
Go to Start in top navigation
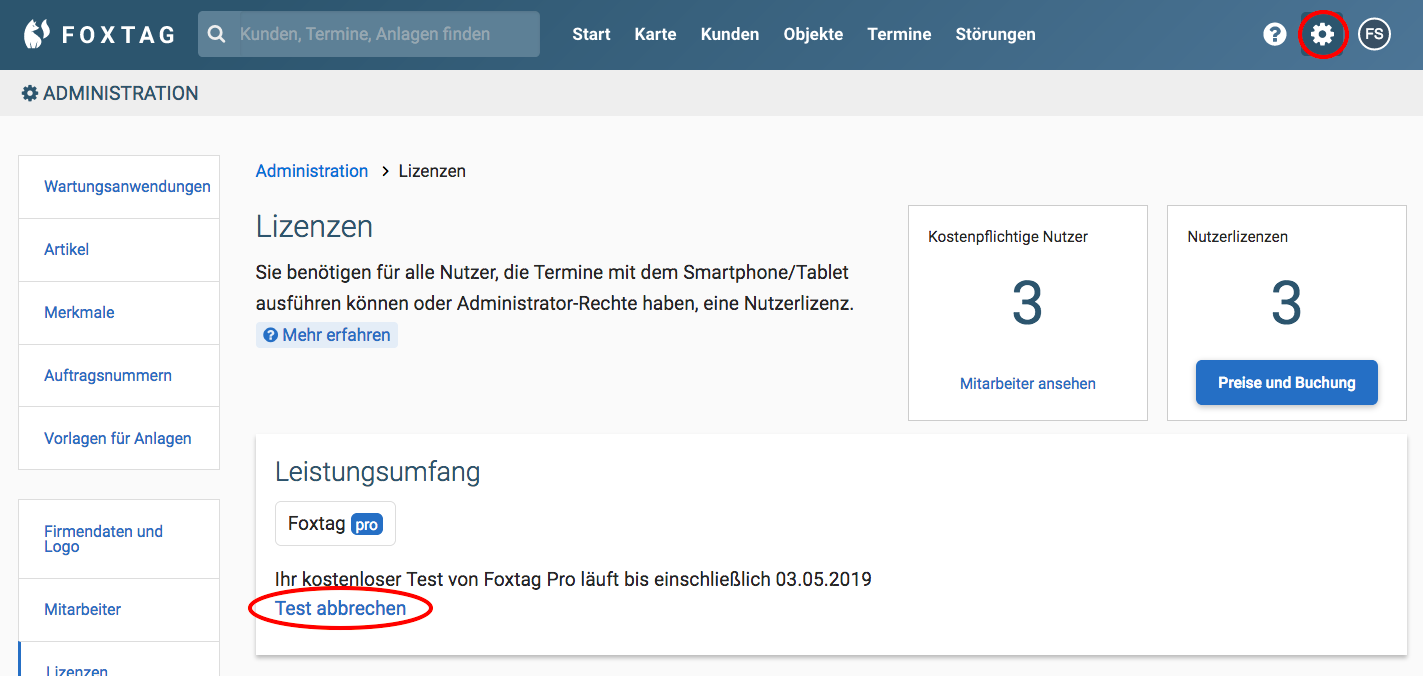[x=591, y=34]
